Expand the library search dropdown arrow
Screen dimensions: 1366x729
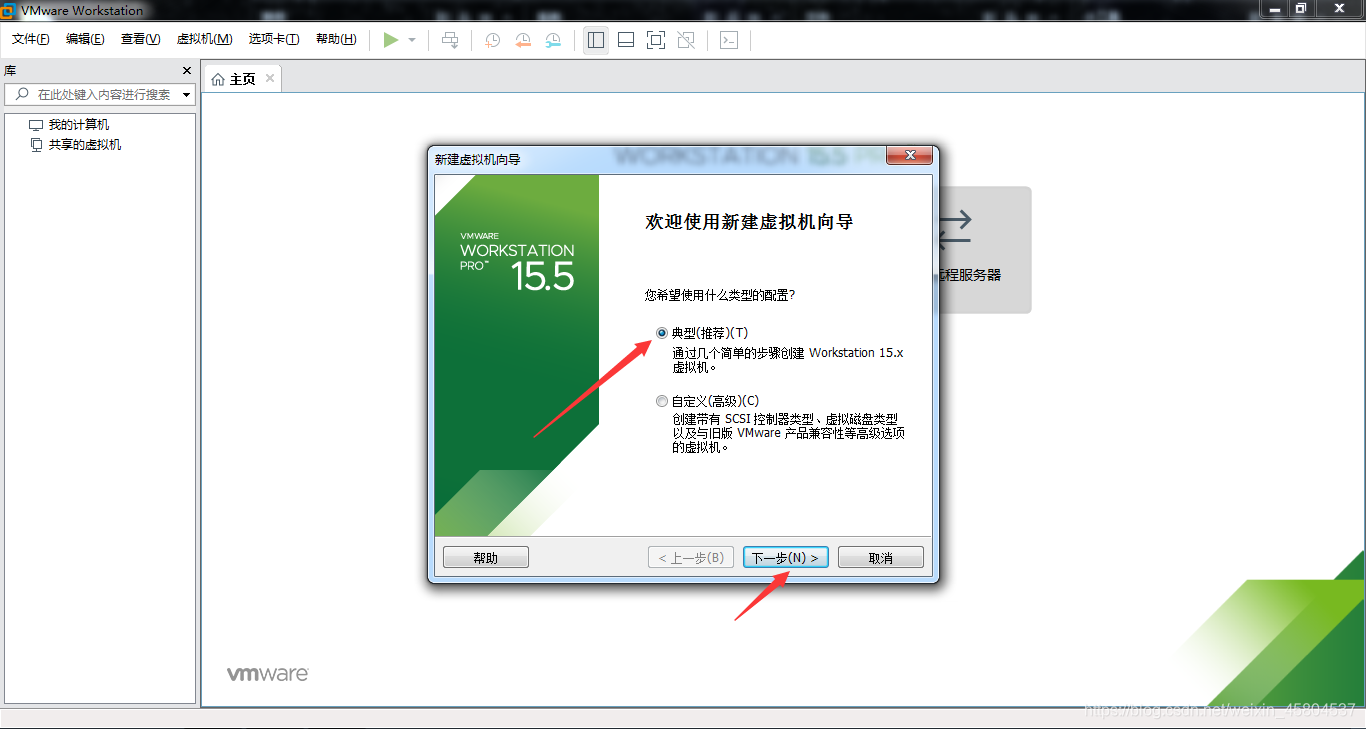tap(187, 94)
